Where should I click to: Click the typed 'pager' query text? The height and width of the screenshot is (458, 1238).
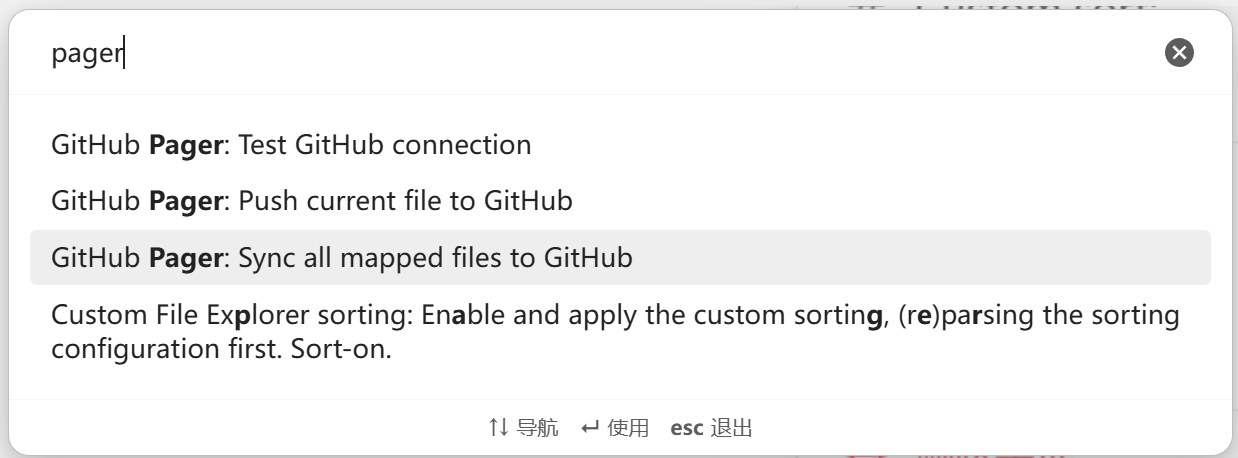coord(86,54)
